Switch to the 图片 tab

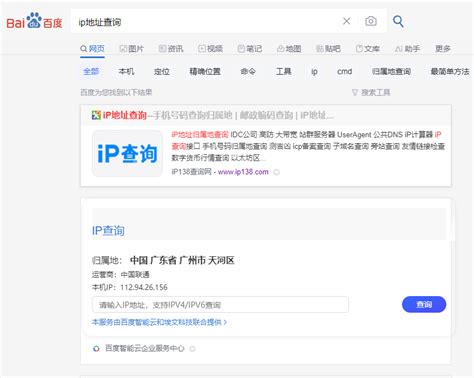click(x=132, y=49)
